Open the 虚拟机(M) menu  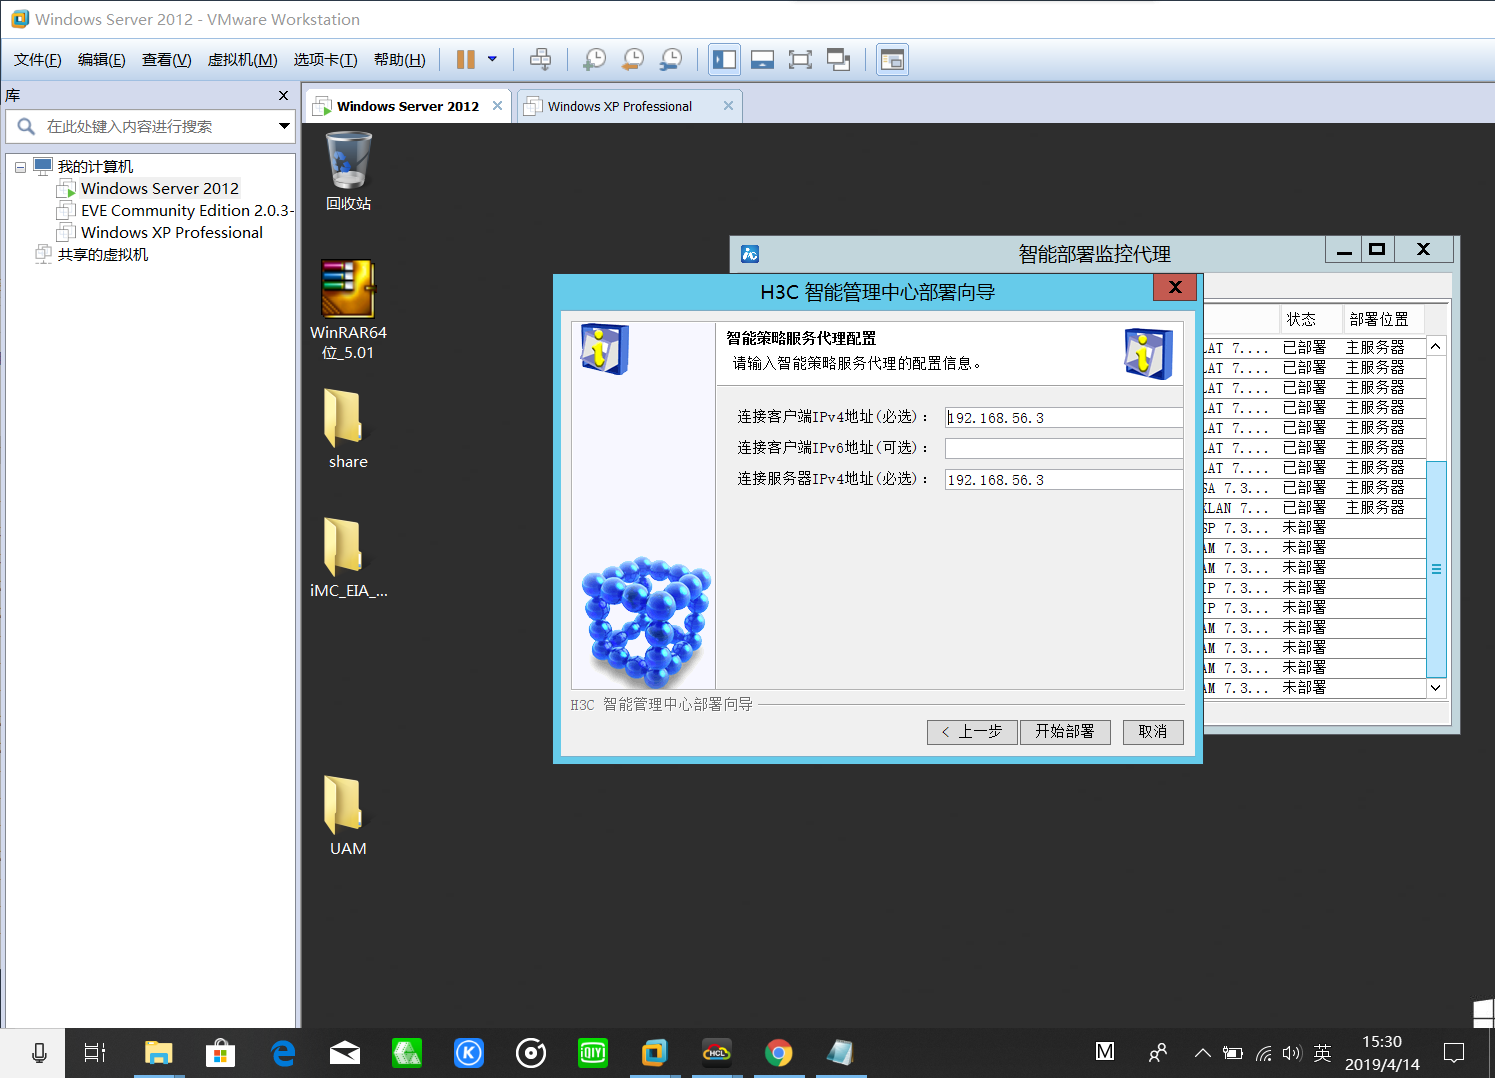point(242,60)
